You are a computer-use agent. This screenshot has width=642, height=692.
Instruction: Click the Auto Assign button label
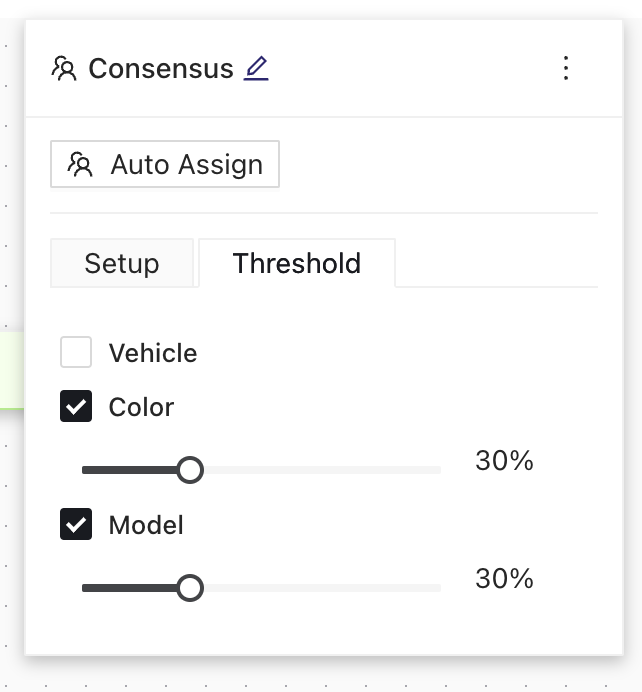(187, 165)
